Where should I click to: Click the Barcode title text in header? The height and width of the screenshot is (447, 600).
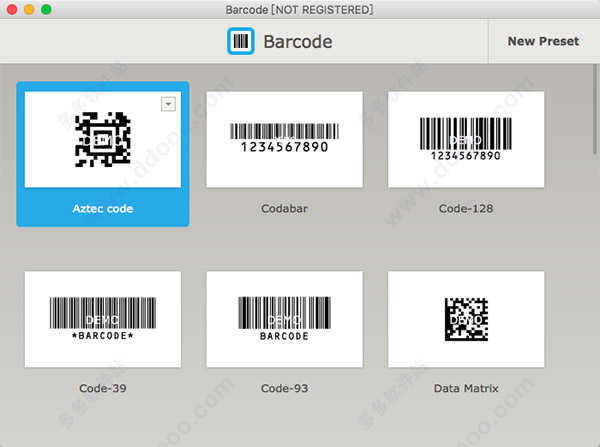[x=298, y=41]
